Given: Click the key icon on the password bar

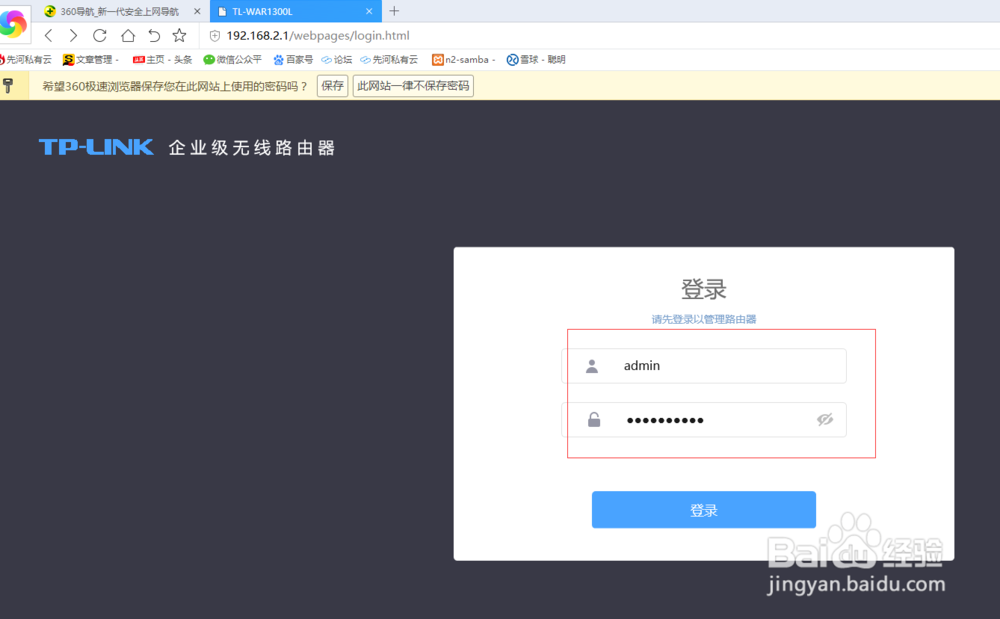Looking at the screenshot, I should pyautogui.click(x=11, y=85).
